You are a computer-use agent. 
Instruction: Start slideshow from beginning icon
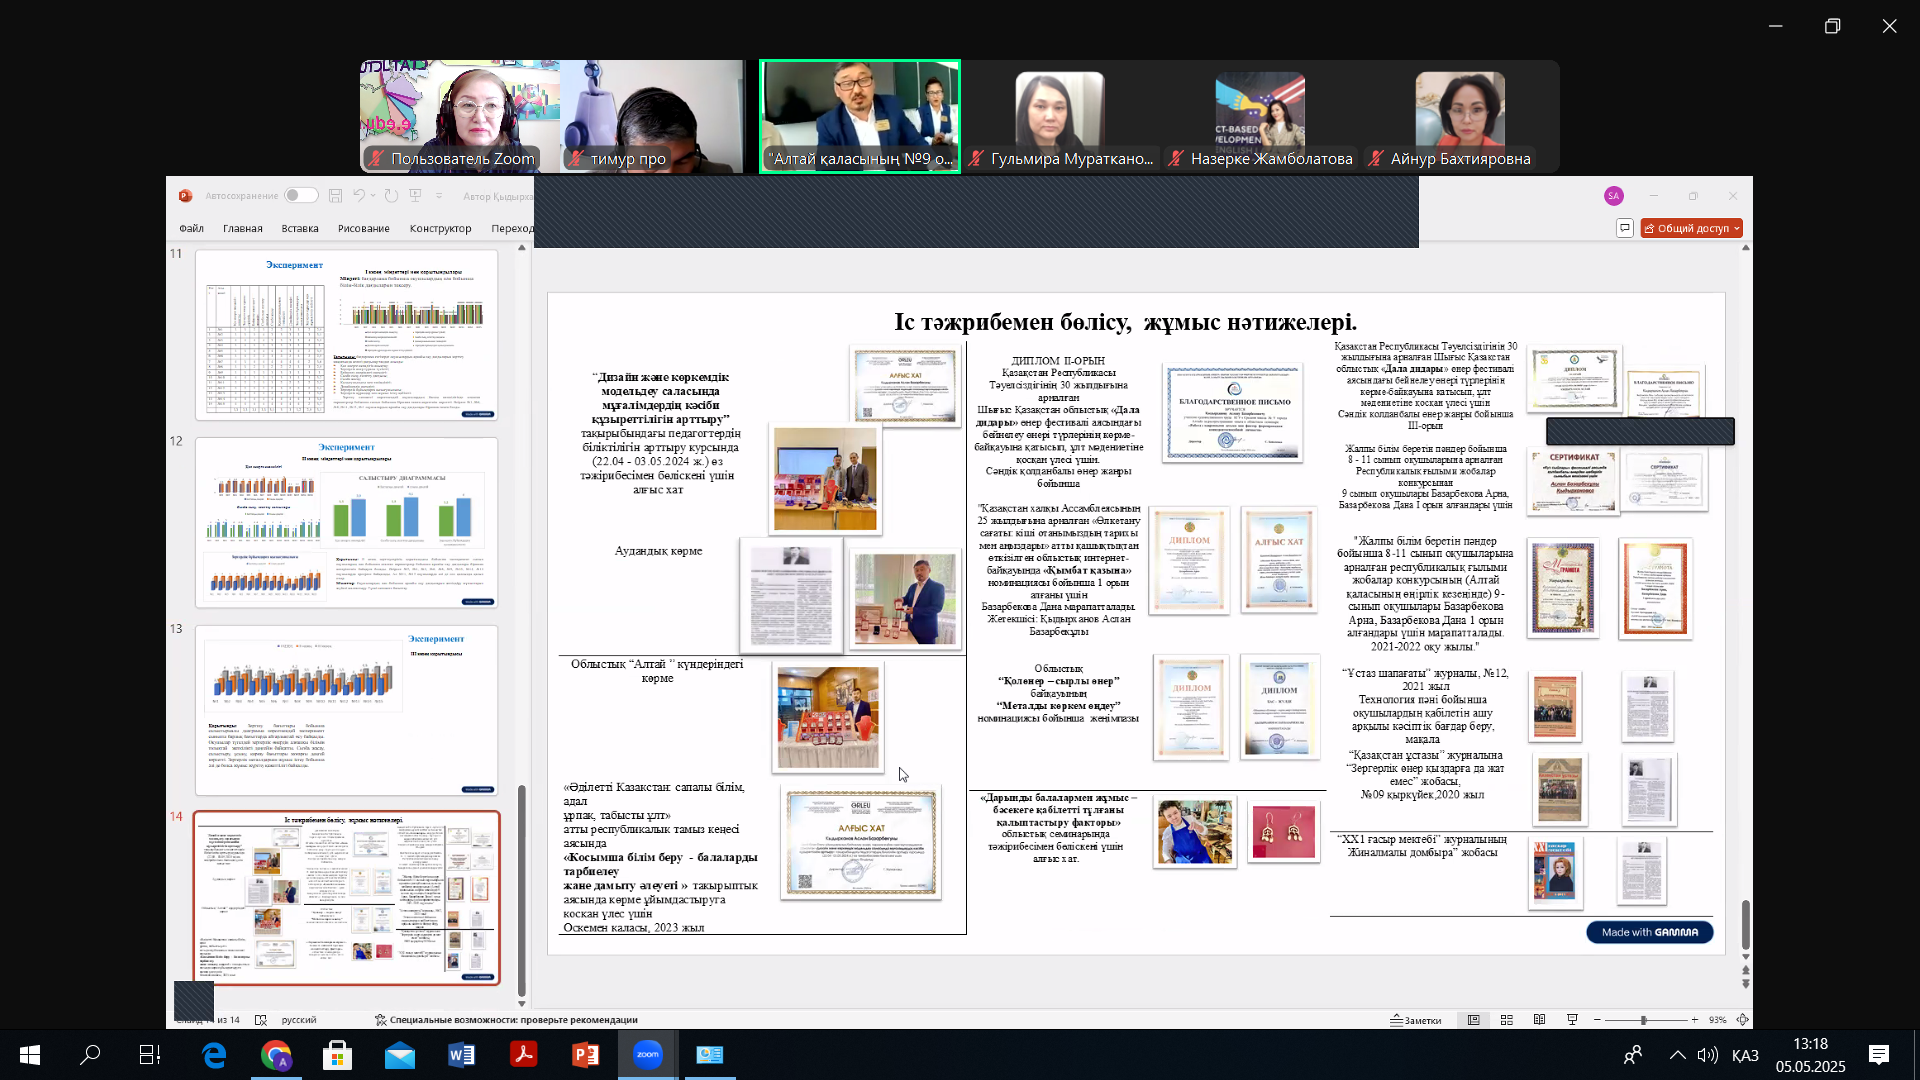click(x=416, y=196)
